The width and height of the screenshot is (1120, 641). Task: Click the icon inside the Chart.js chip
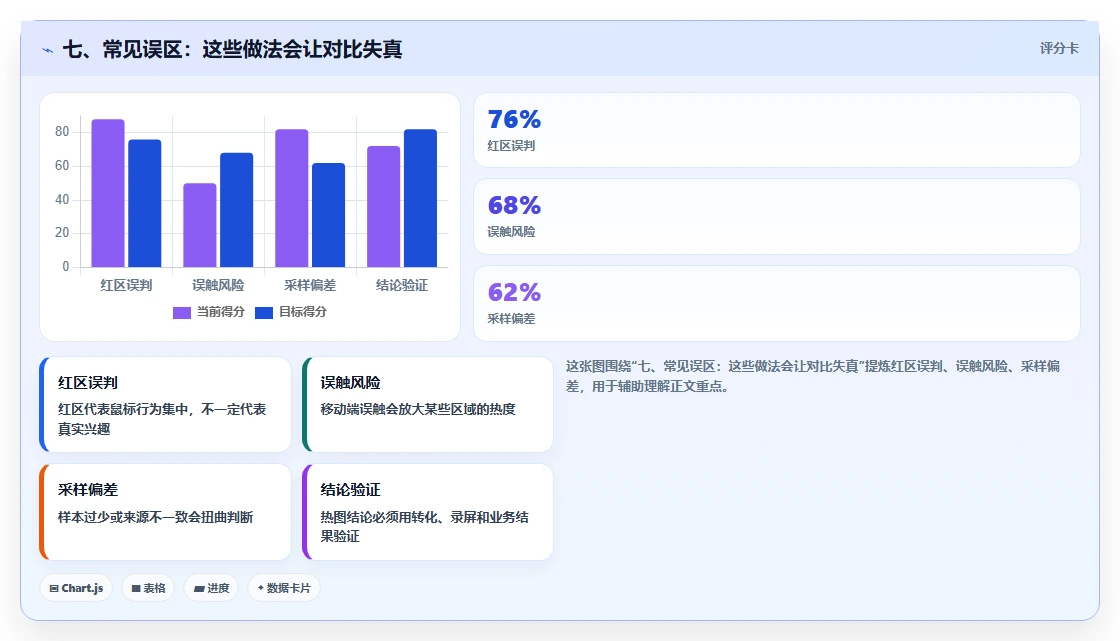click(54, 589)
